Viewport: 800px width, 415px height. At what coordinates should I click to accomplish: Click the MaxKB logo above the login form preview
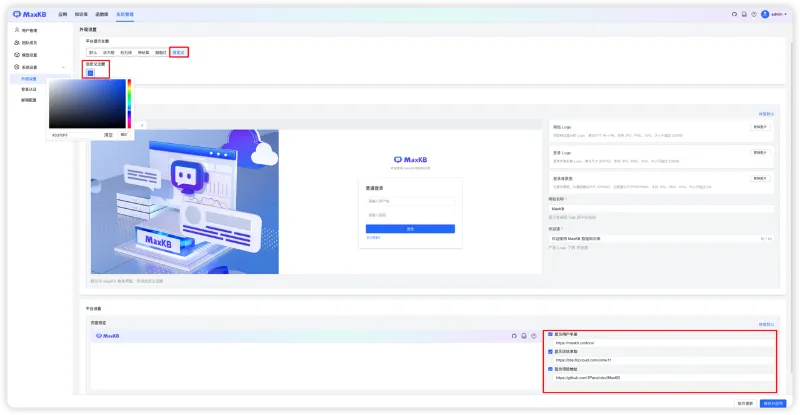411,160
